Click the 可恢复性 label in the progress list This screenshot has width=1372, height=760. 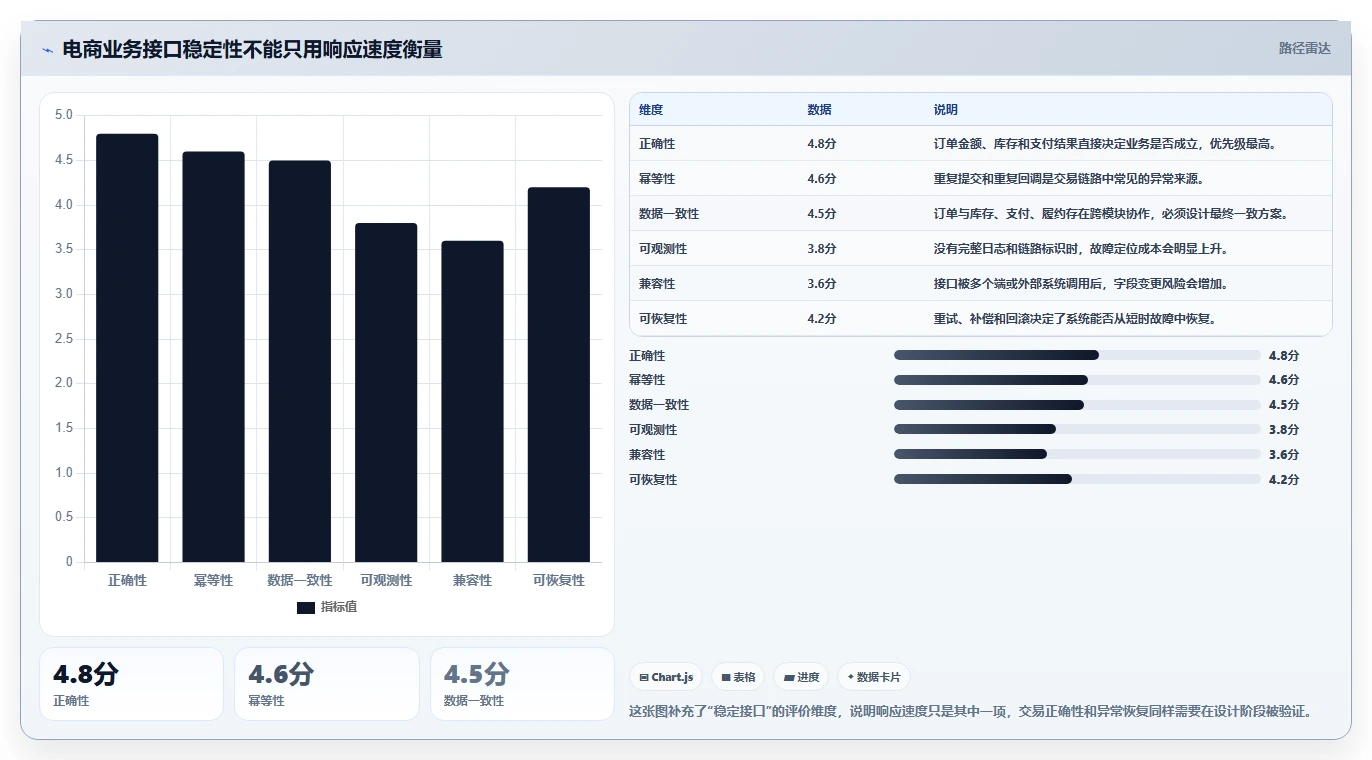[653, 480]
